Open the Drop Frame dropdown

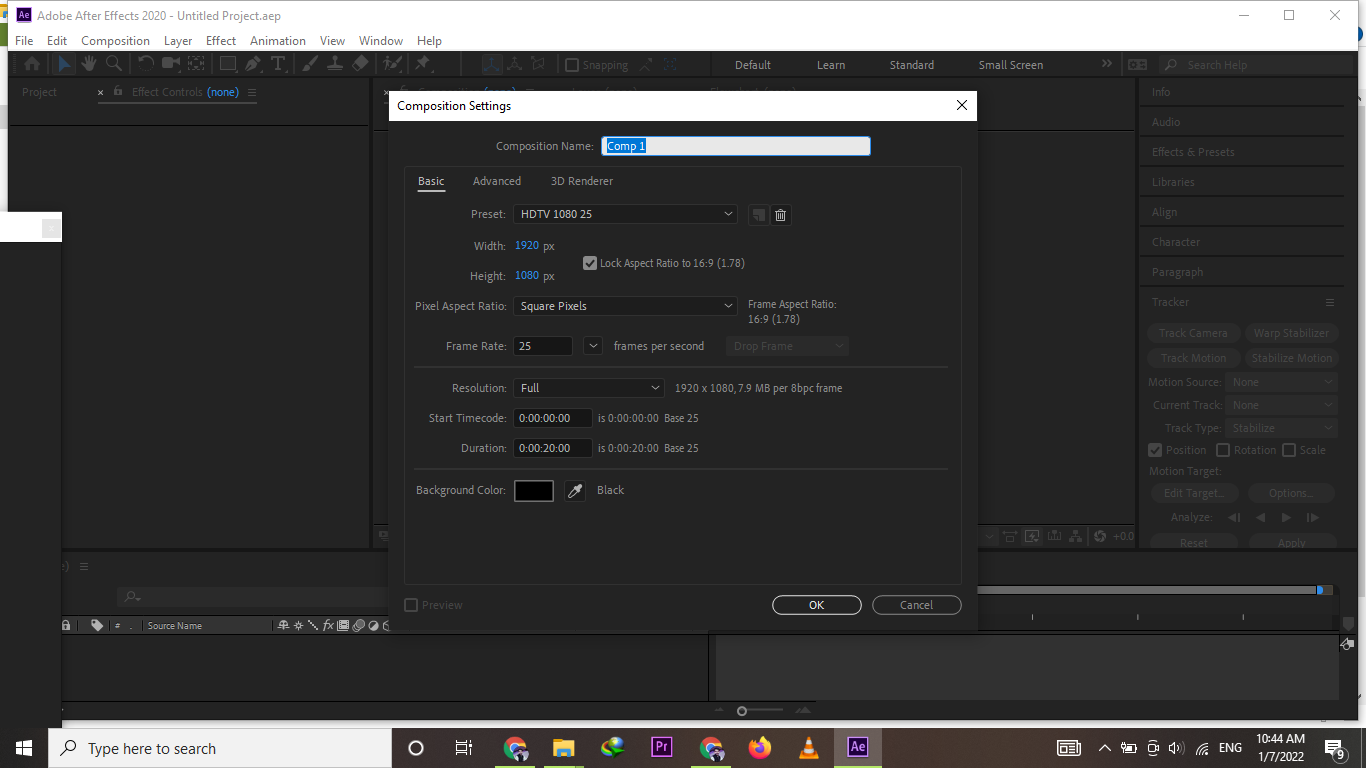pos(788,346)
